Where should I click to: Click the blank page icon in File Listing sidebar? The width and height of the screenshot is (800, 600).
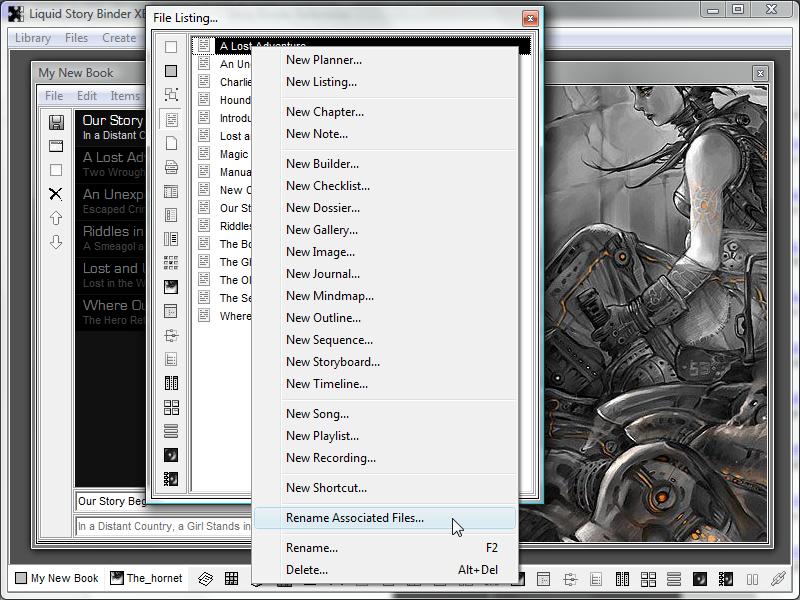[171, 143]
